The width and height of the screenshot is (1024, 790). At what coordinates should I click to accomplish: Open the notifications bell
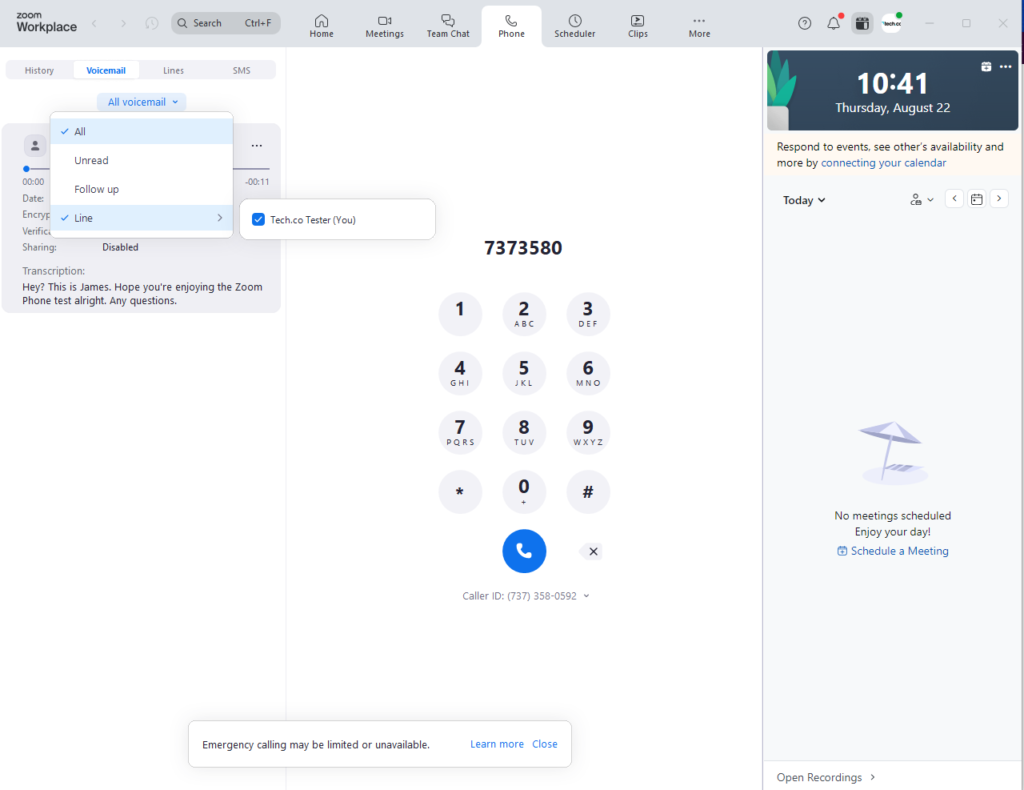pos(833,22)
